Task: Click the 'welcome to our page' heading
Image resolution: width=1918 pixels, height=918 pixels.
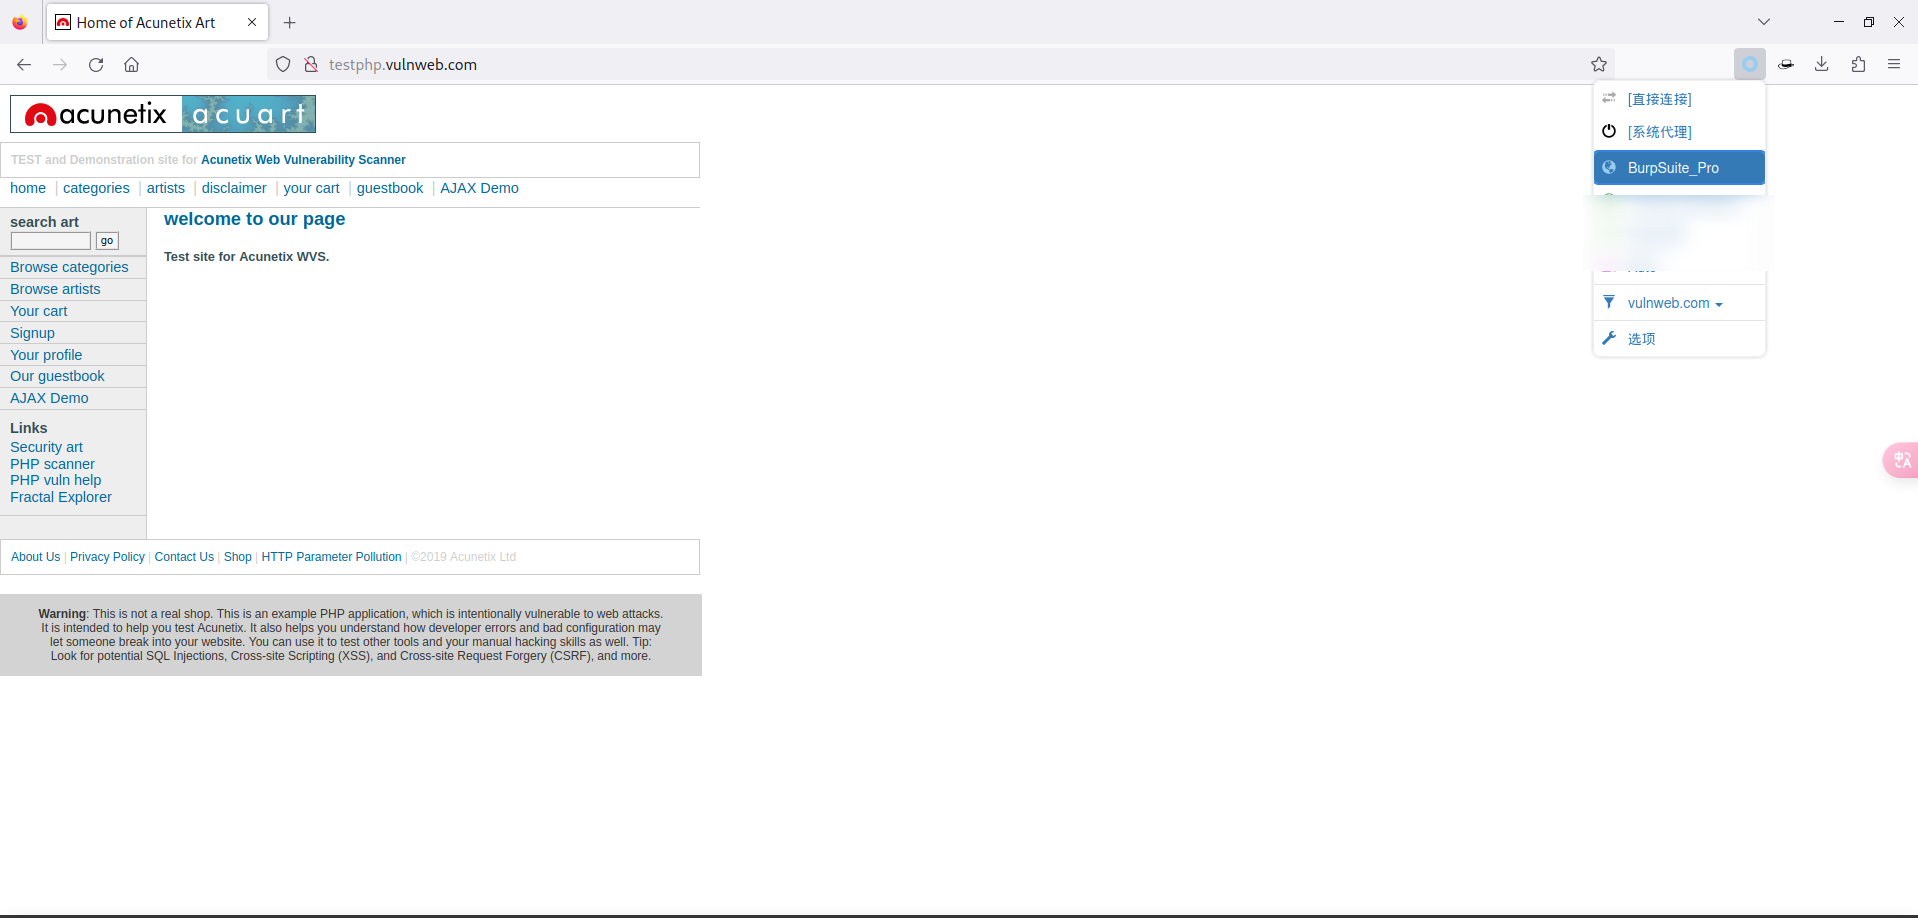Action: pyautogui.click(x=254, y=219)
